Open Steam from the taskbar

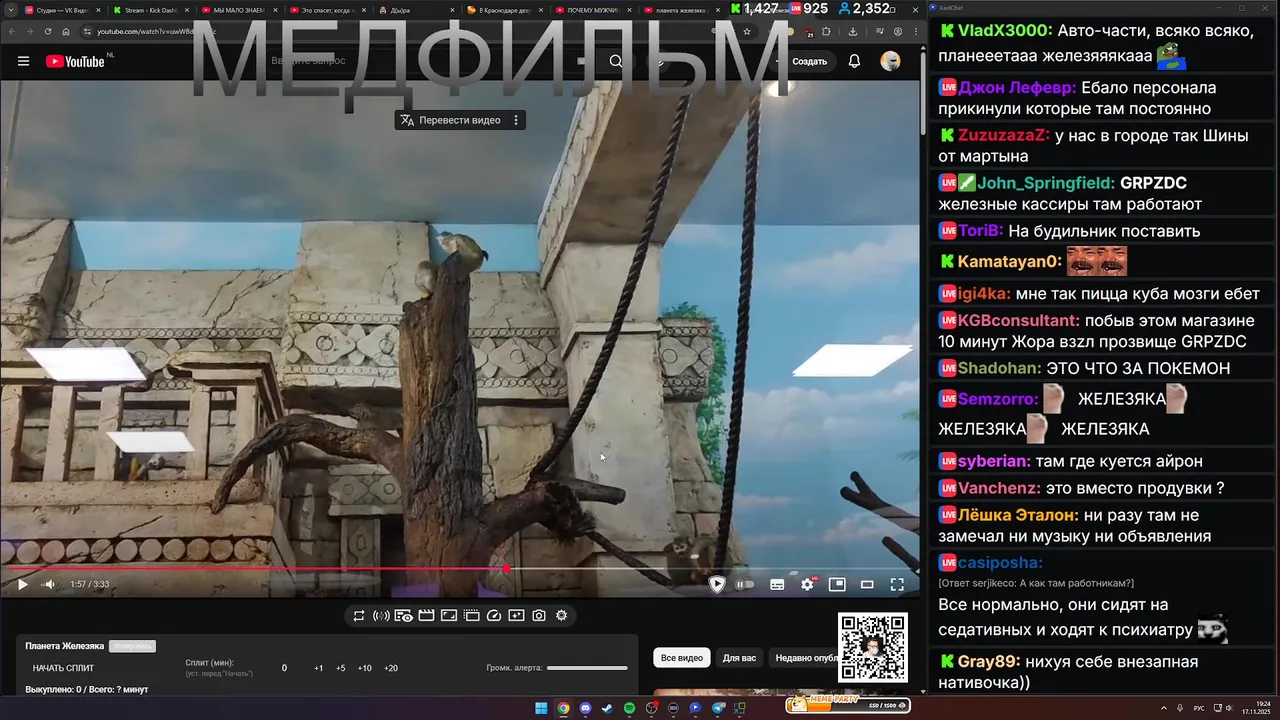(607, 708)
